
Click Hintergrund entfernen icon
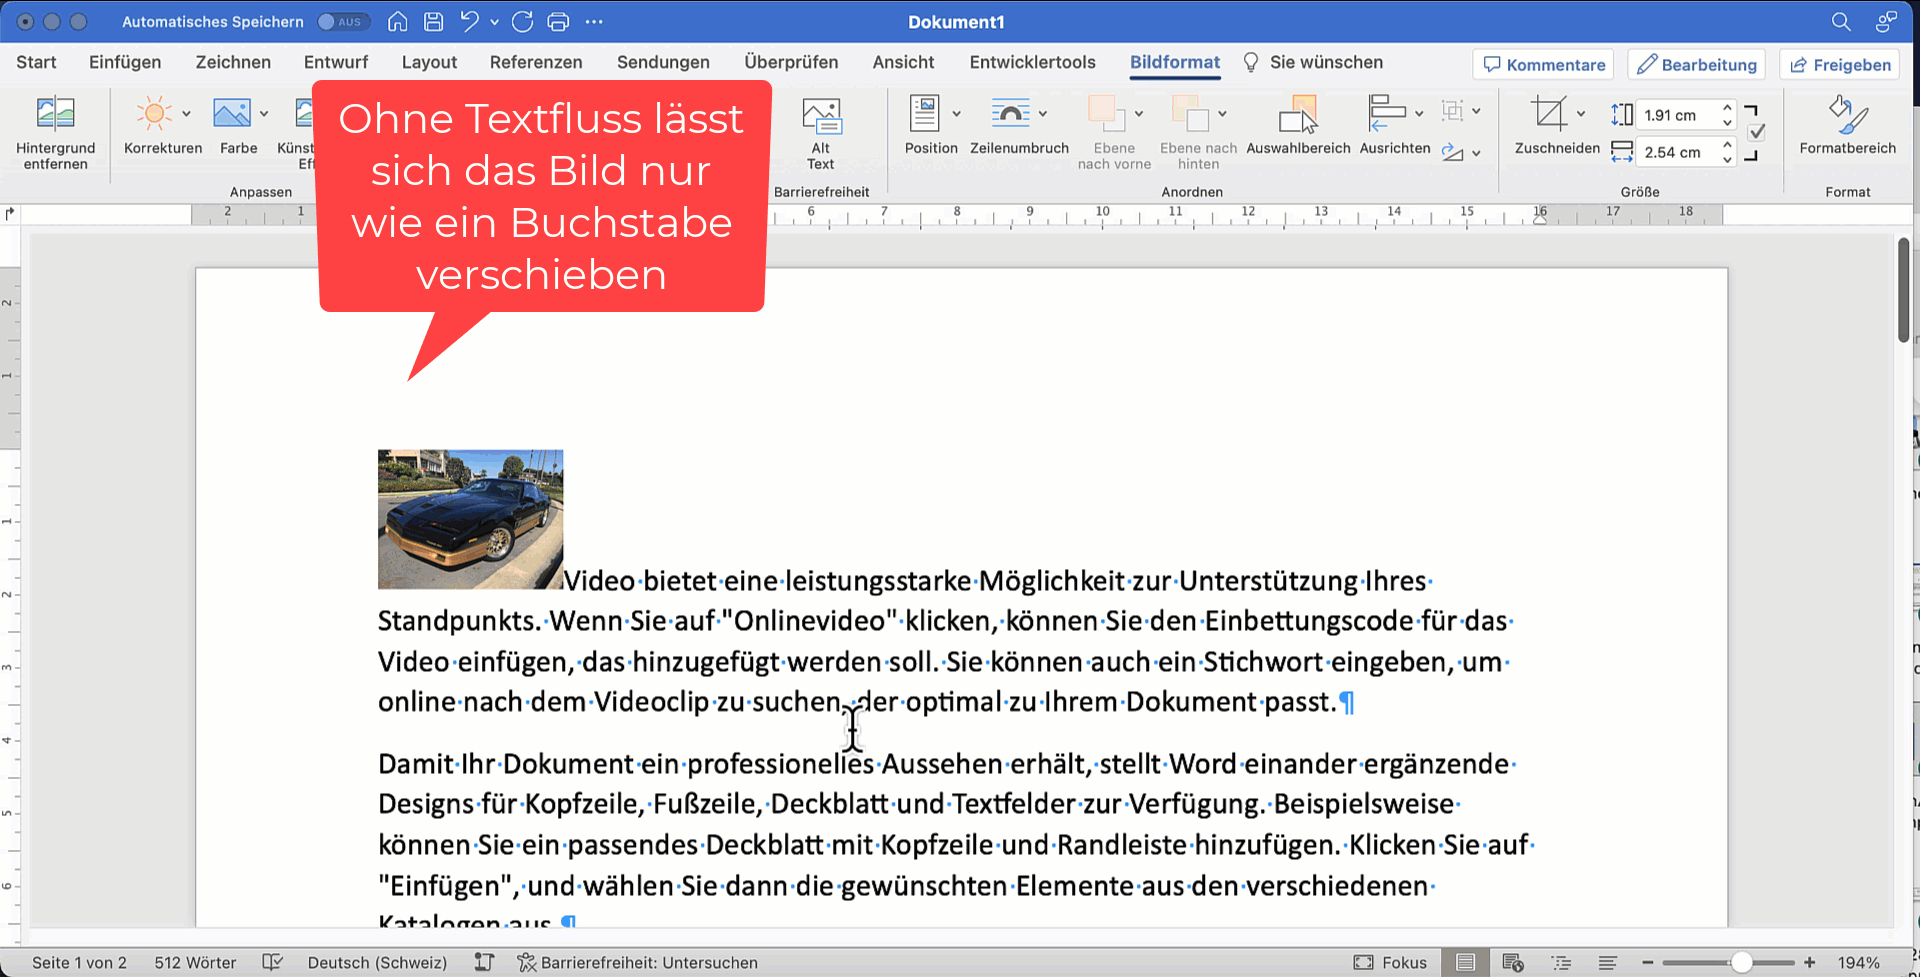coord(55,114)
